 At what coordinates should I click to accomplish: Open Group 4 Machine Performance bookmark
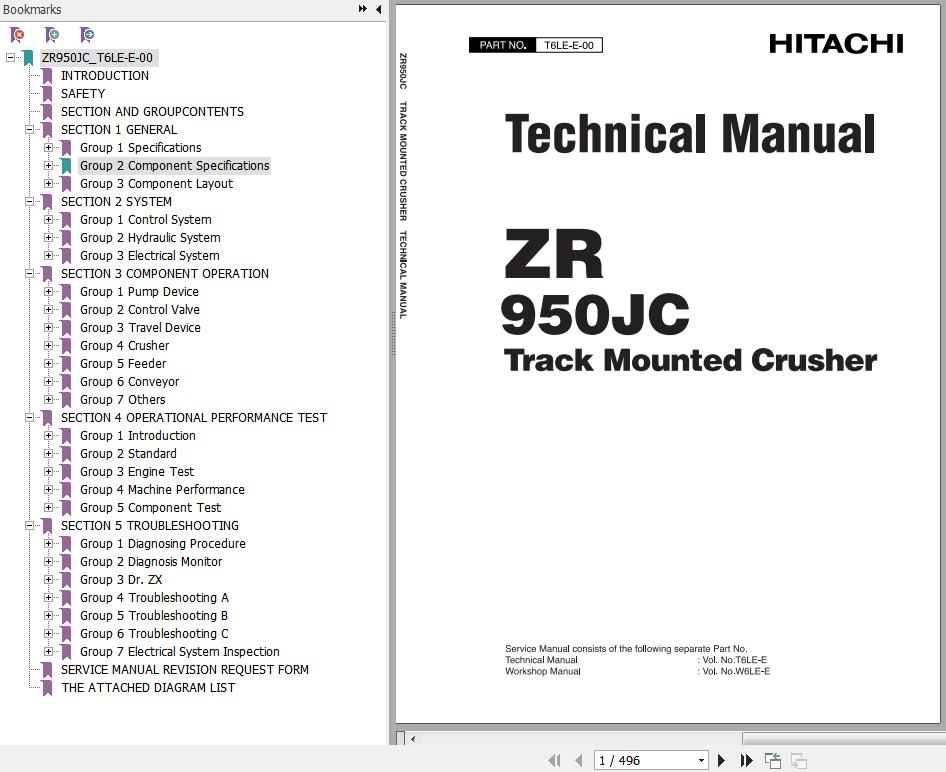[x=162, y=490]
